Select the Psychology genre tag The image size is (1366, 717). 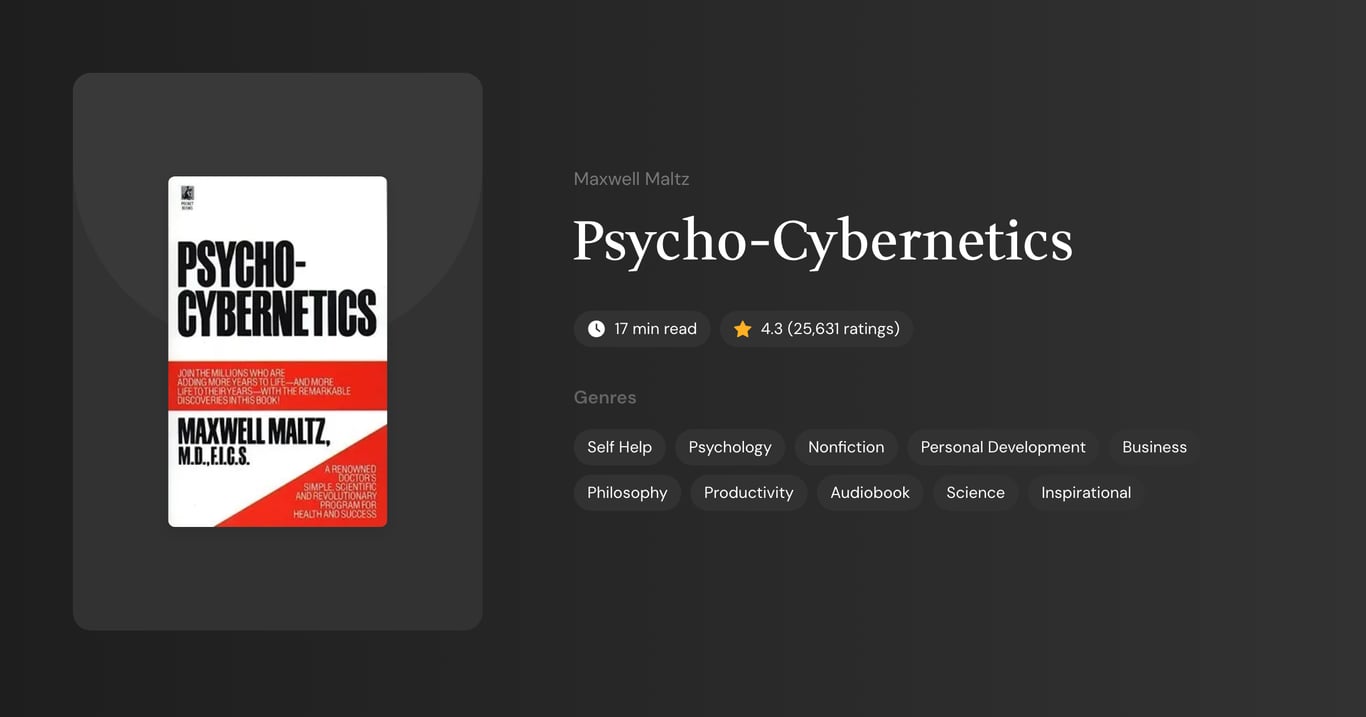click(x=729, y=447)
